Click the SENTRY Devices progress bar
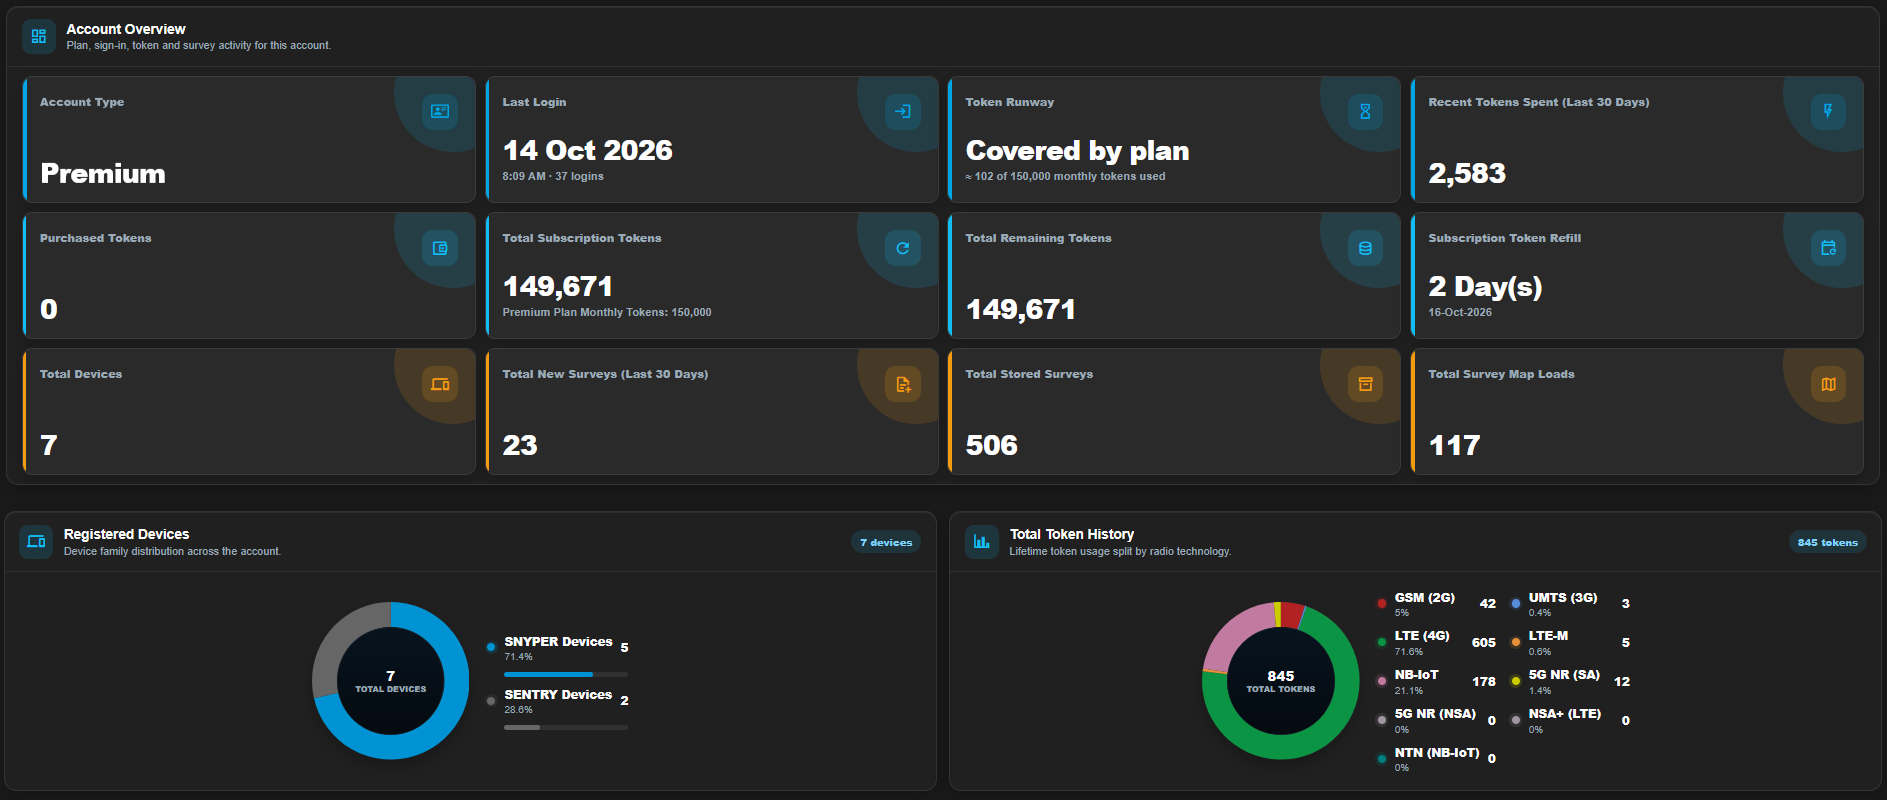This screenshot has height=800, width=1887. coord(566,728)
